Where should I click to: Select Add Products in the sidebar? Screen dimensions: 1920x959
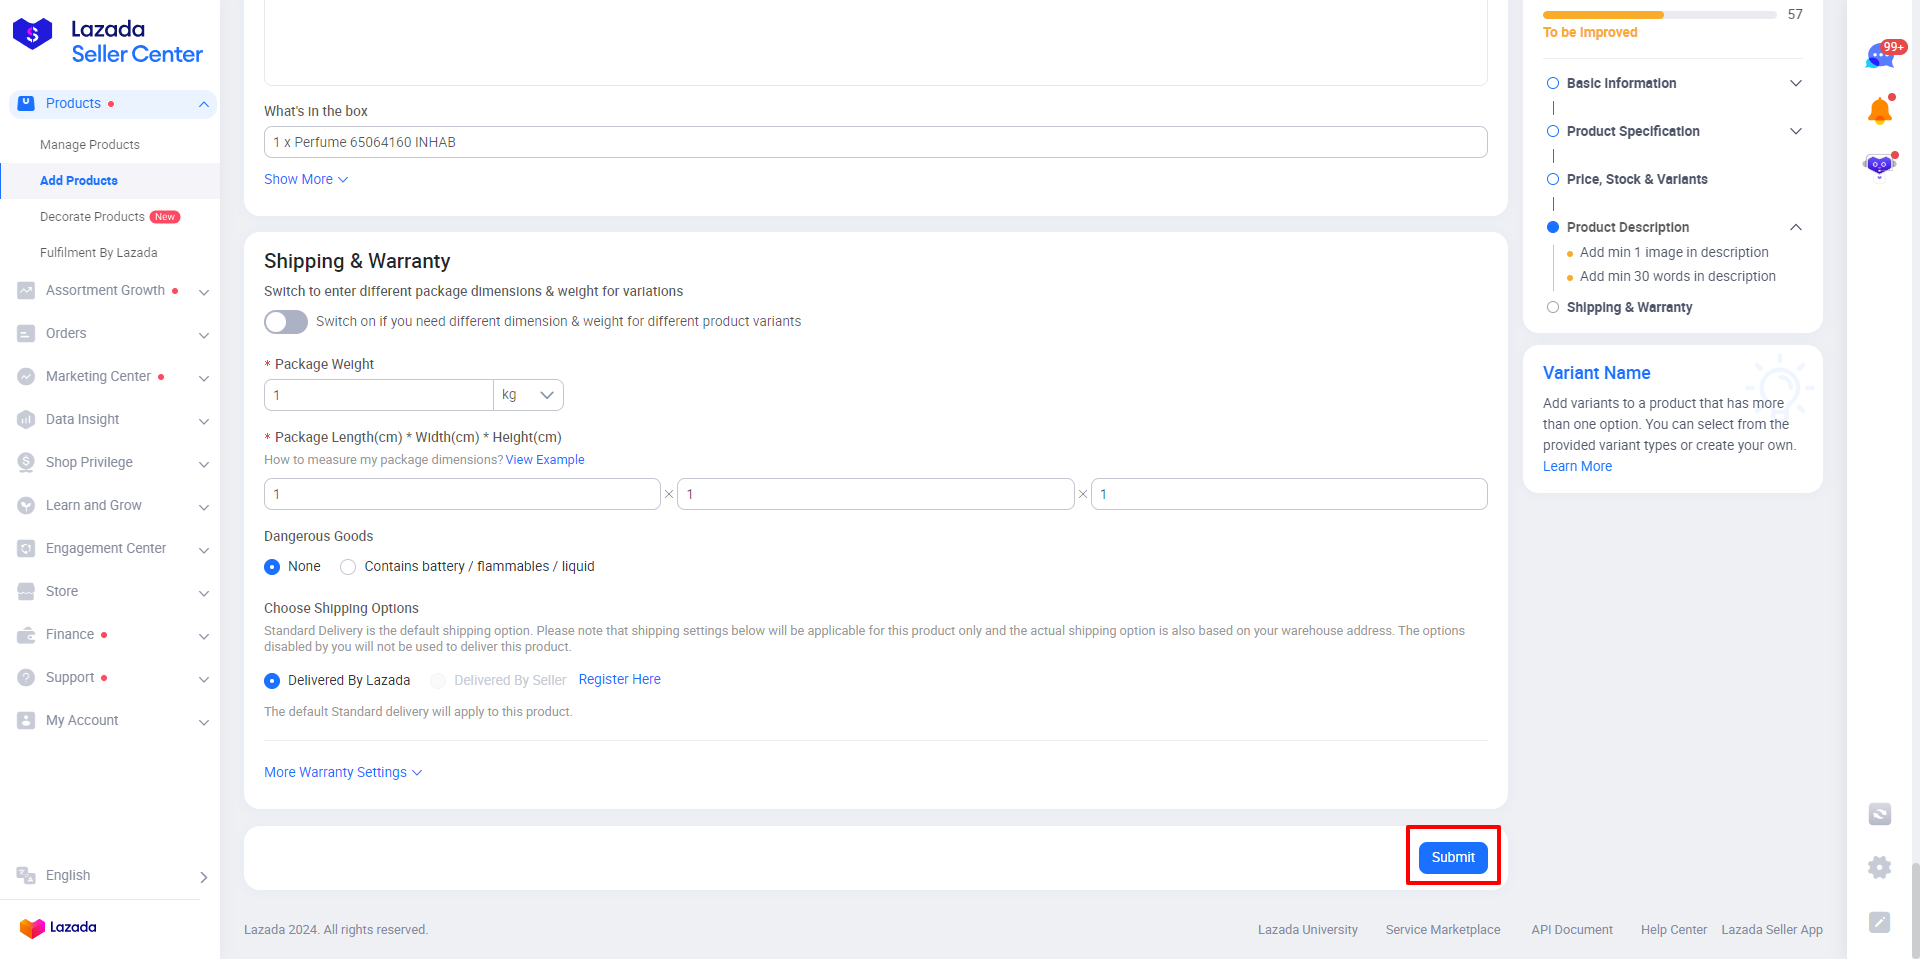79,181
